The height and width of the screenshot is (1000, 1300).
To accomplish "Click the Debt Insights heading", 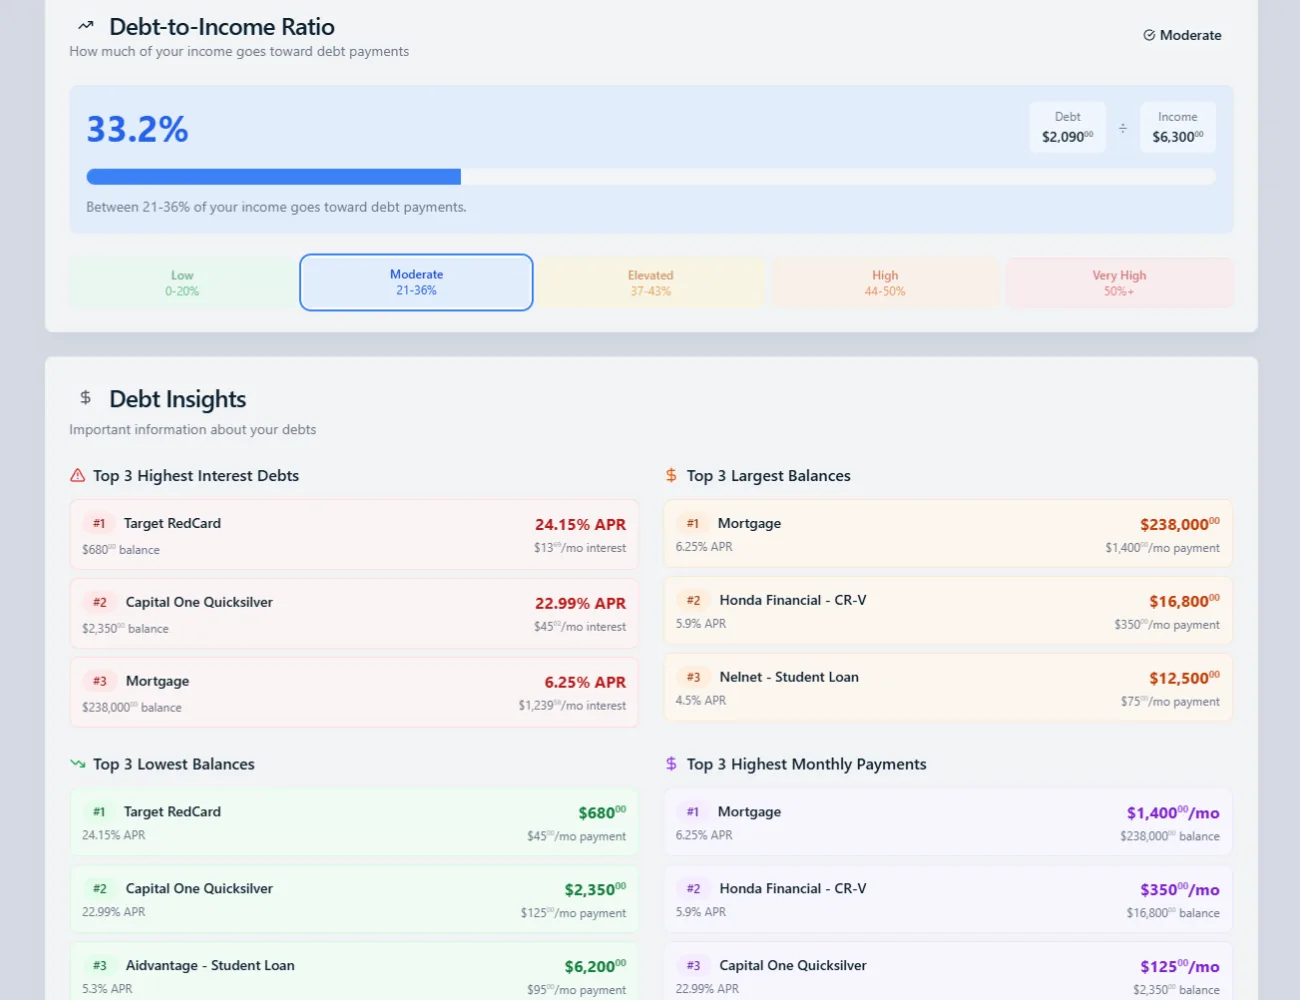I will 178,399.
